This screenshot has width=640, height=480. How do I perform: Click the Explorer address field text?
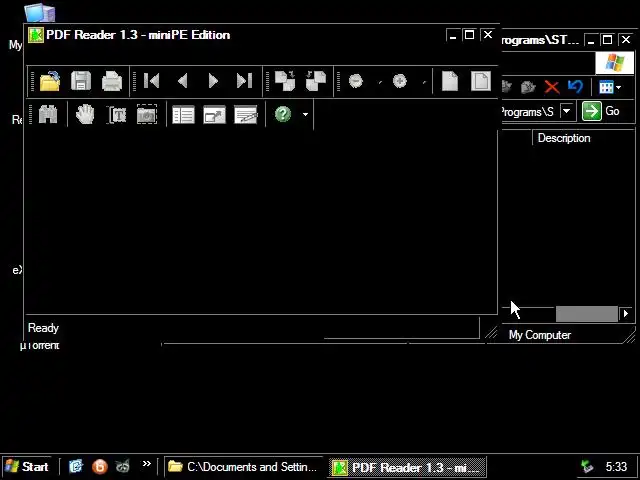527,111
